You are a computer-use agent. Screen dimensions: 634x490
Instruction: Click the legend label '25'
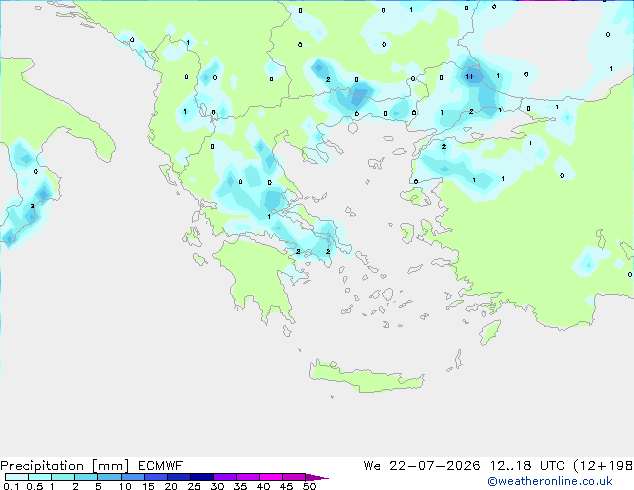[x=194, y=486]
